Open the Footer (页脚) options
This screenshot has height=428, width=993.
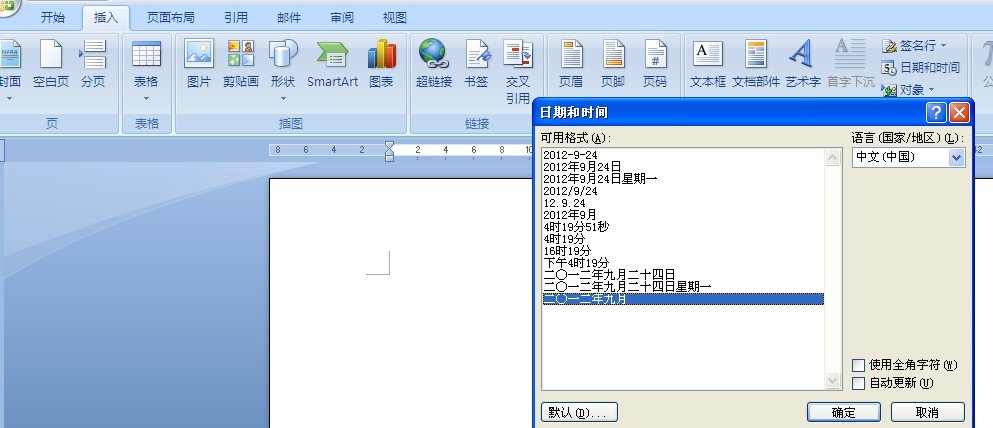pyautogui.click(x=612, y=63)
